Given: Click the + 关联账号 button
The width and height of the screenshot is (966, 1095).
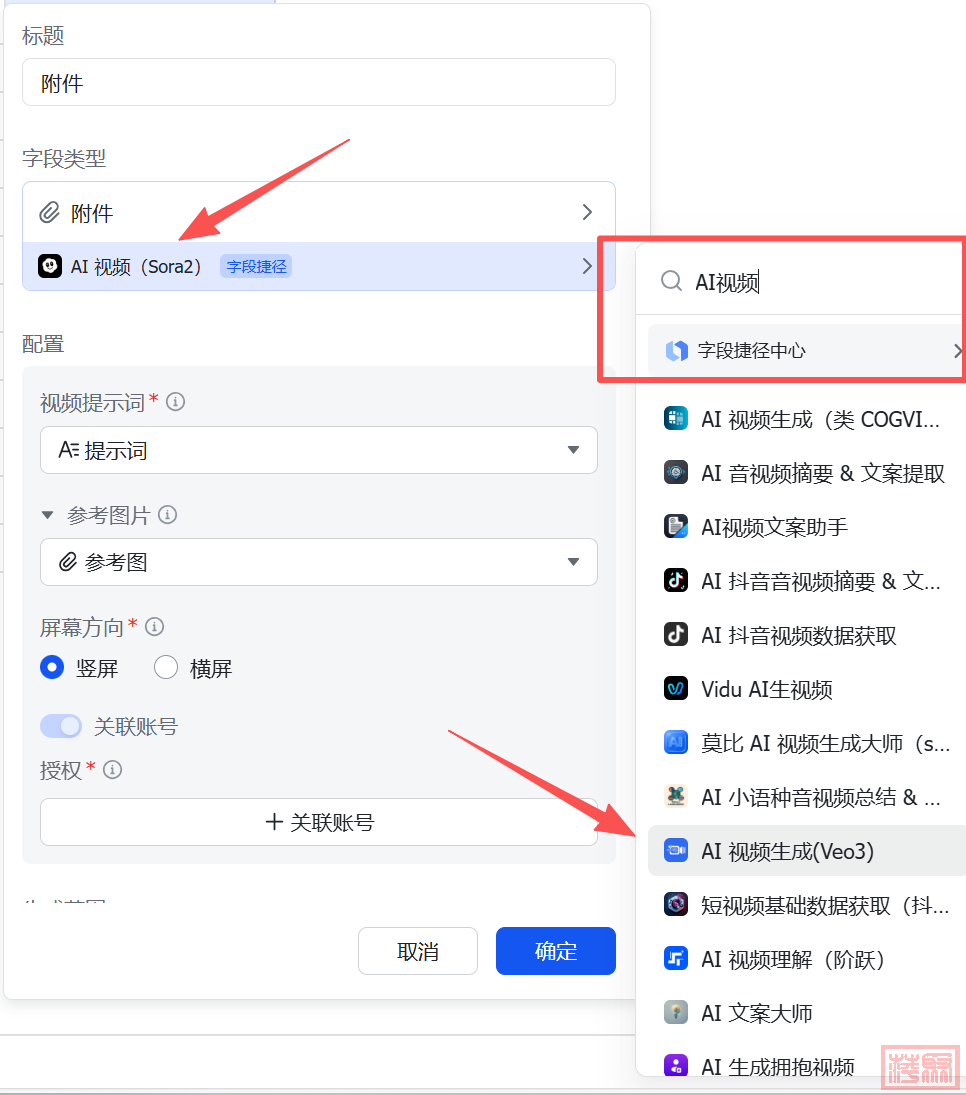Looking at the screenshot, I should coord(318,822).
